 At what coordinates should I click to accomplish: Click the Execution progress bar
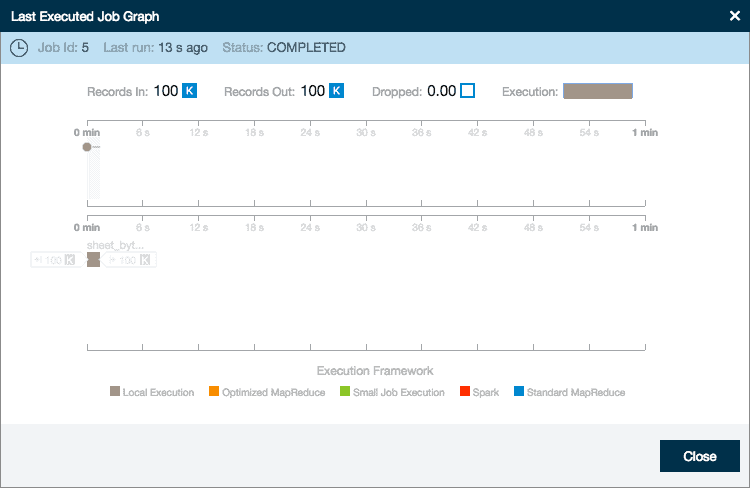[x=597, y=91]
